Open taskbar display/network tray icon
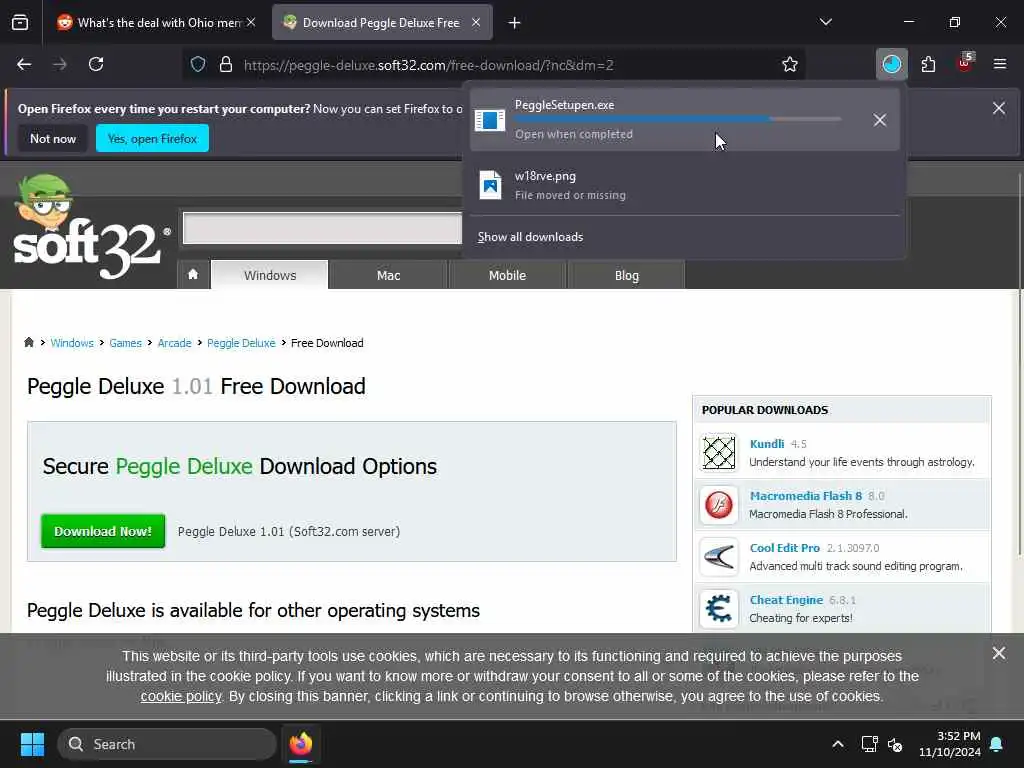The image size is (1024, 768). click(x=869, y=744)
